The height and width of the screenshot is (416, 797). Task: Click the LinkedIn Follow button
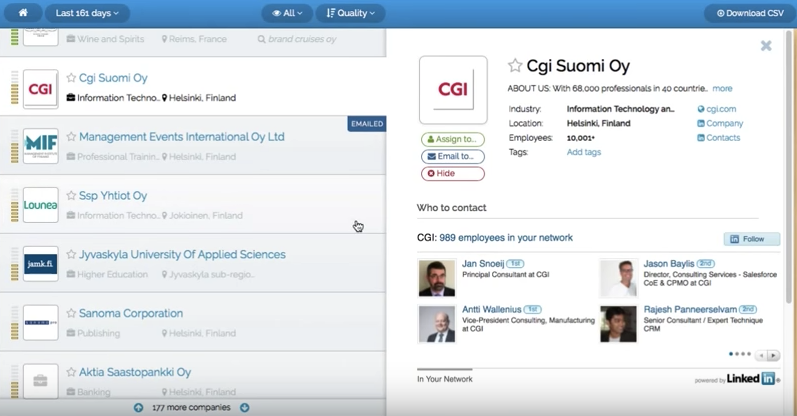[x=752, y=239]
